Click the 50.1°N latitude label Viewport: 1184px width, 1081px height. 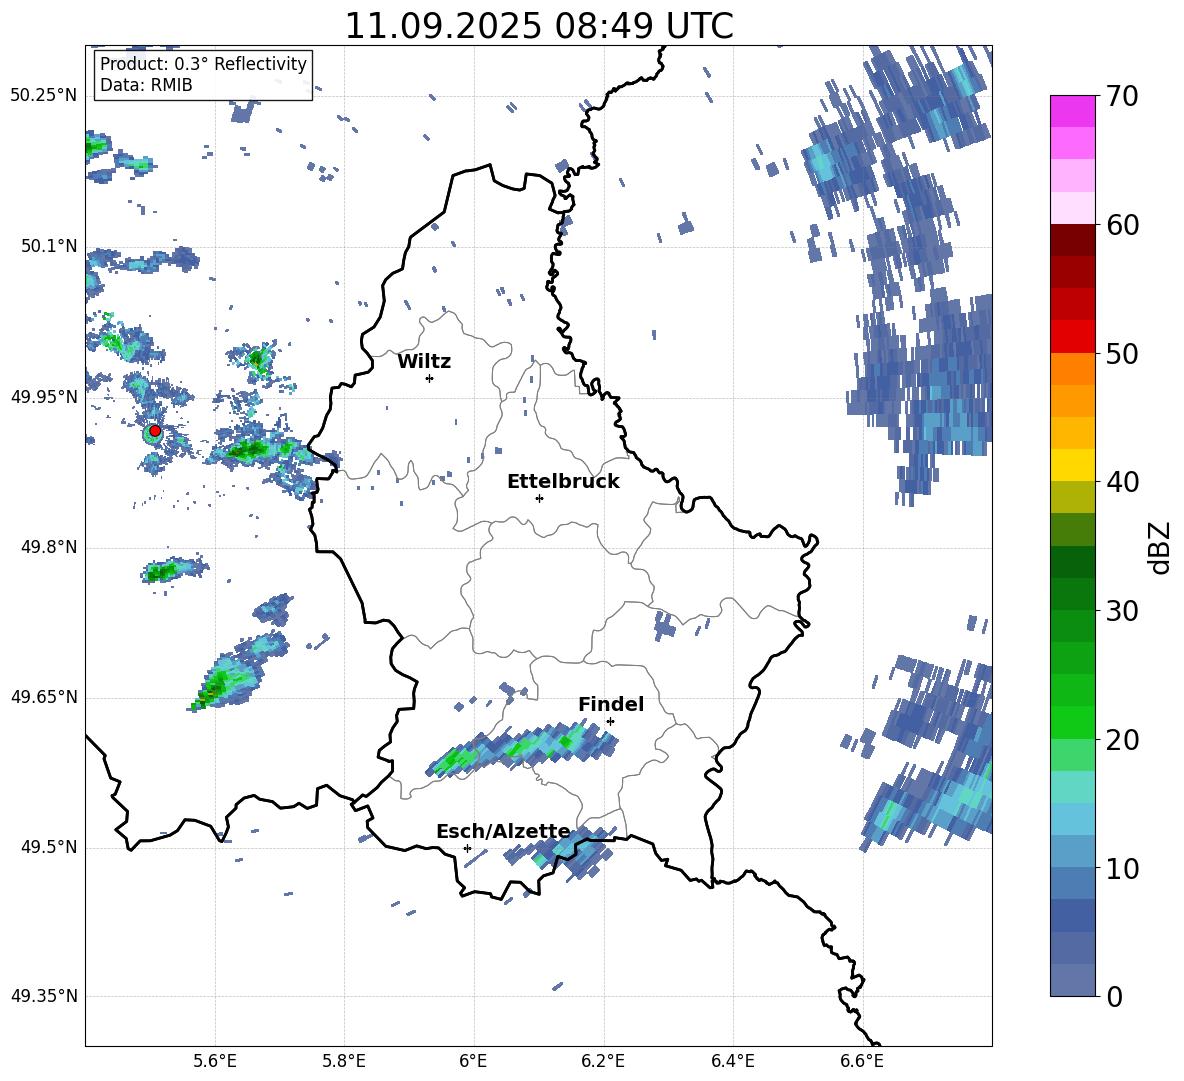[x=48, y=246]
